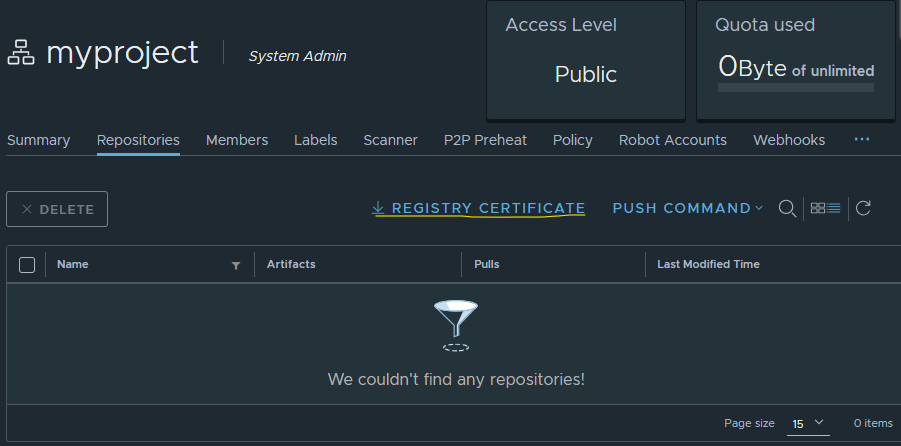
Task: Open the more tabs ellipsis menu
Action: (x=862, y=140)
